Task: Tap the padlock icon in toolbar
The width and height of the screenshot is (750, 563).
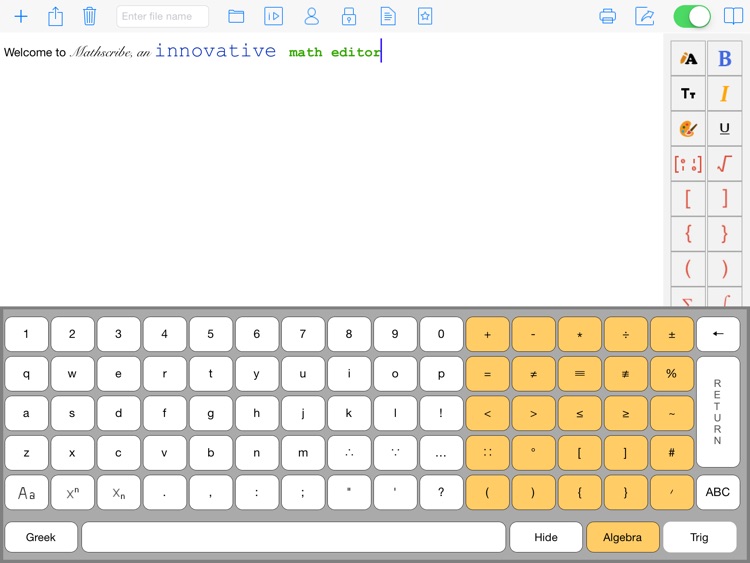Action: tap(349, 16)
